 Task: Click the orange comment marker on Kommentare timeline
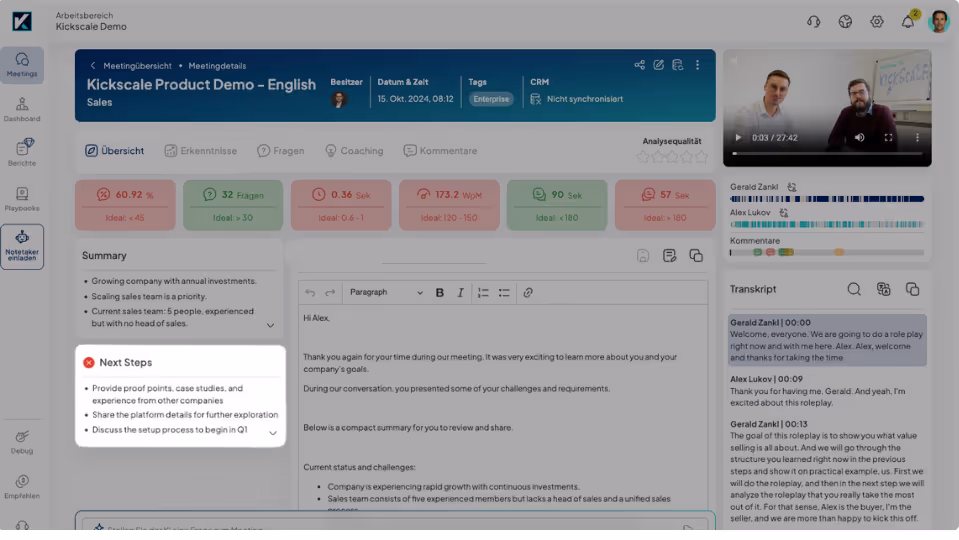click(839, 252)
